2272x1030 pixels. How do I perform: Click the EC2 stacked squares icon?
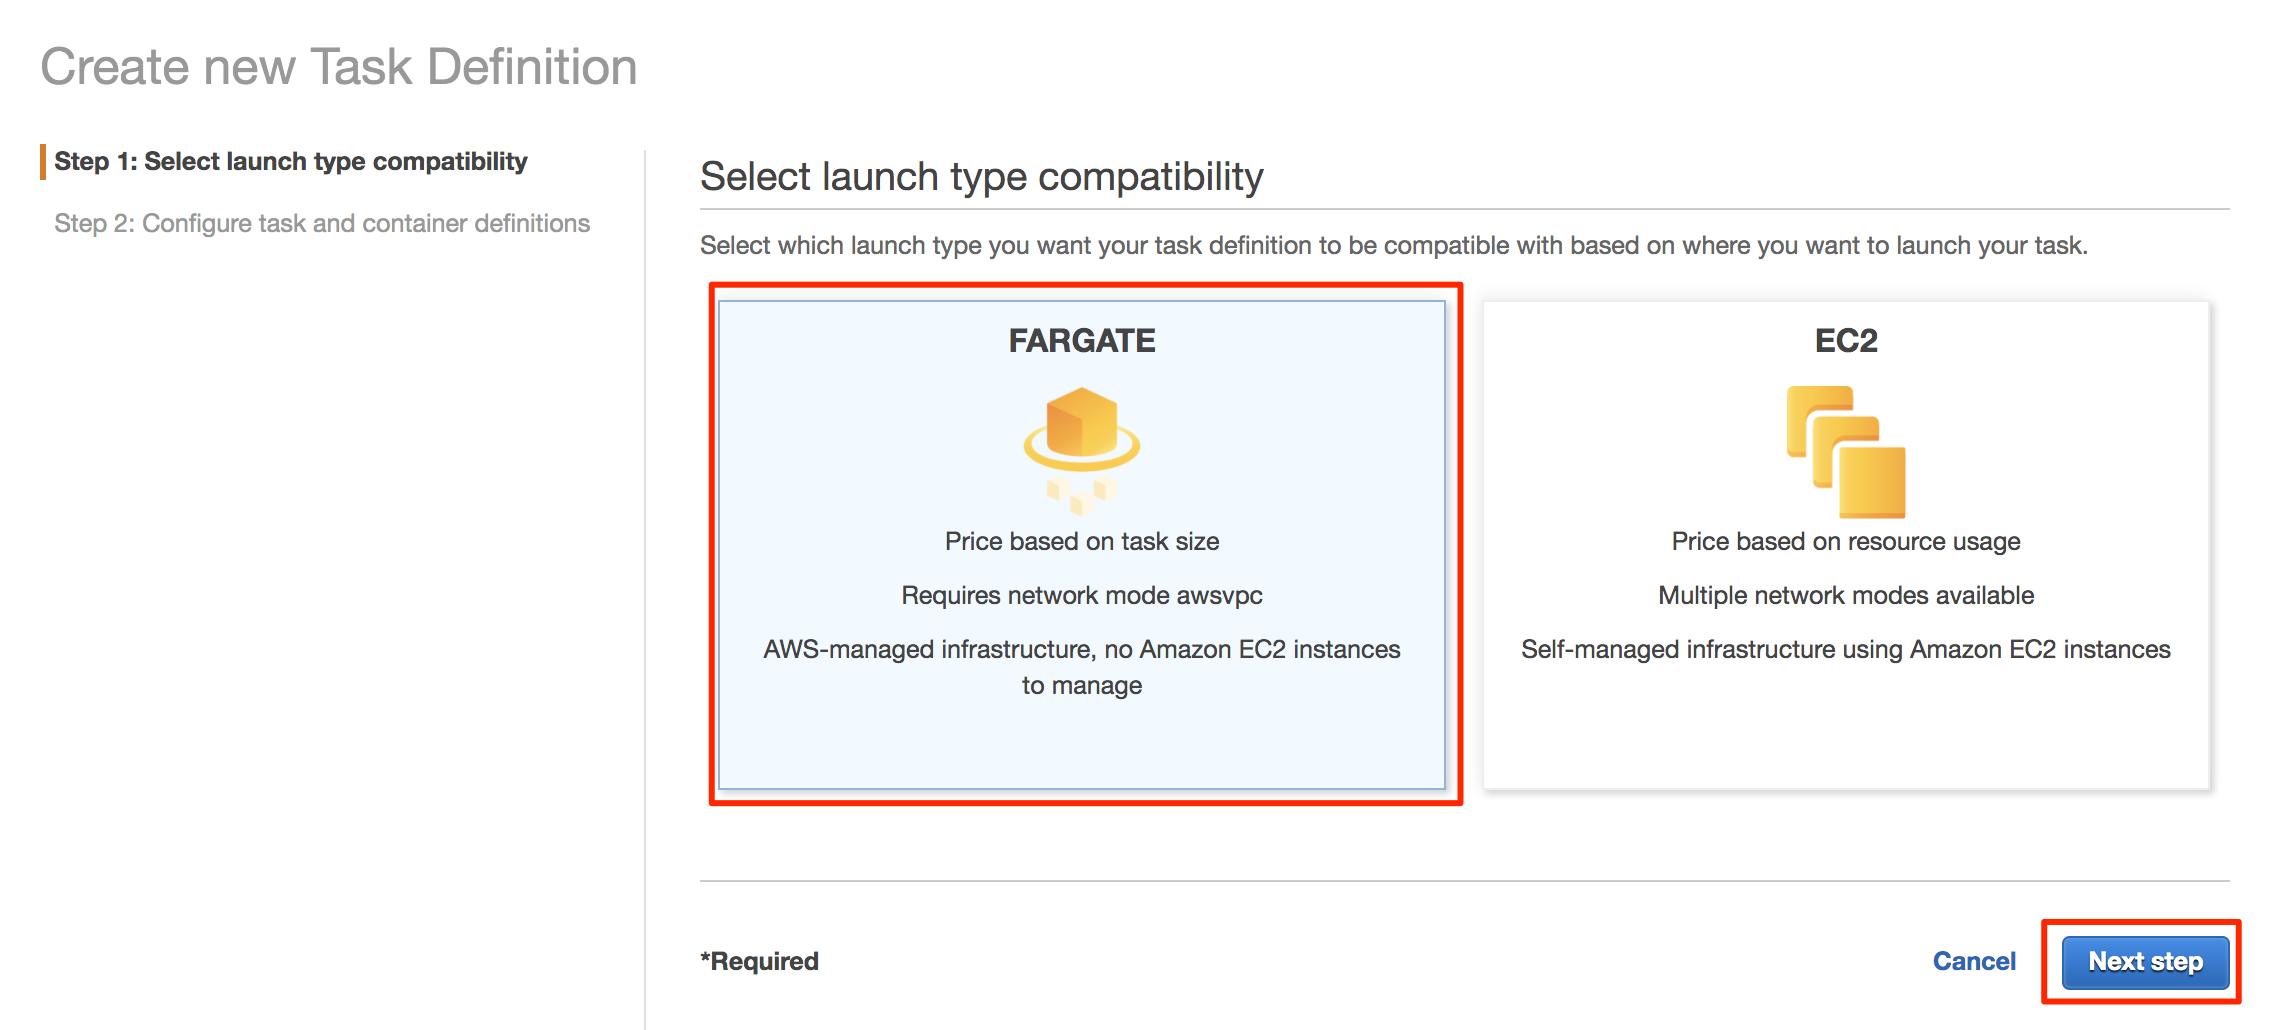point(1846,451)
